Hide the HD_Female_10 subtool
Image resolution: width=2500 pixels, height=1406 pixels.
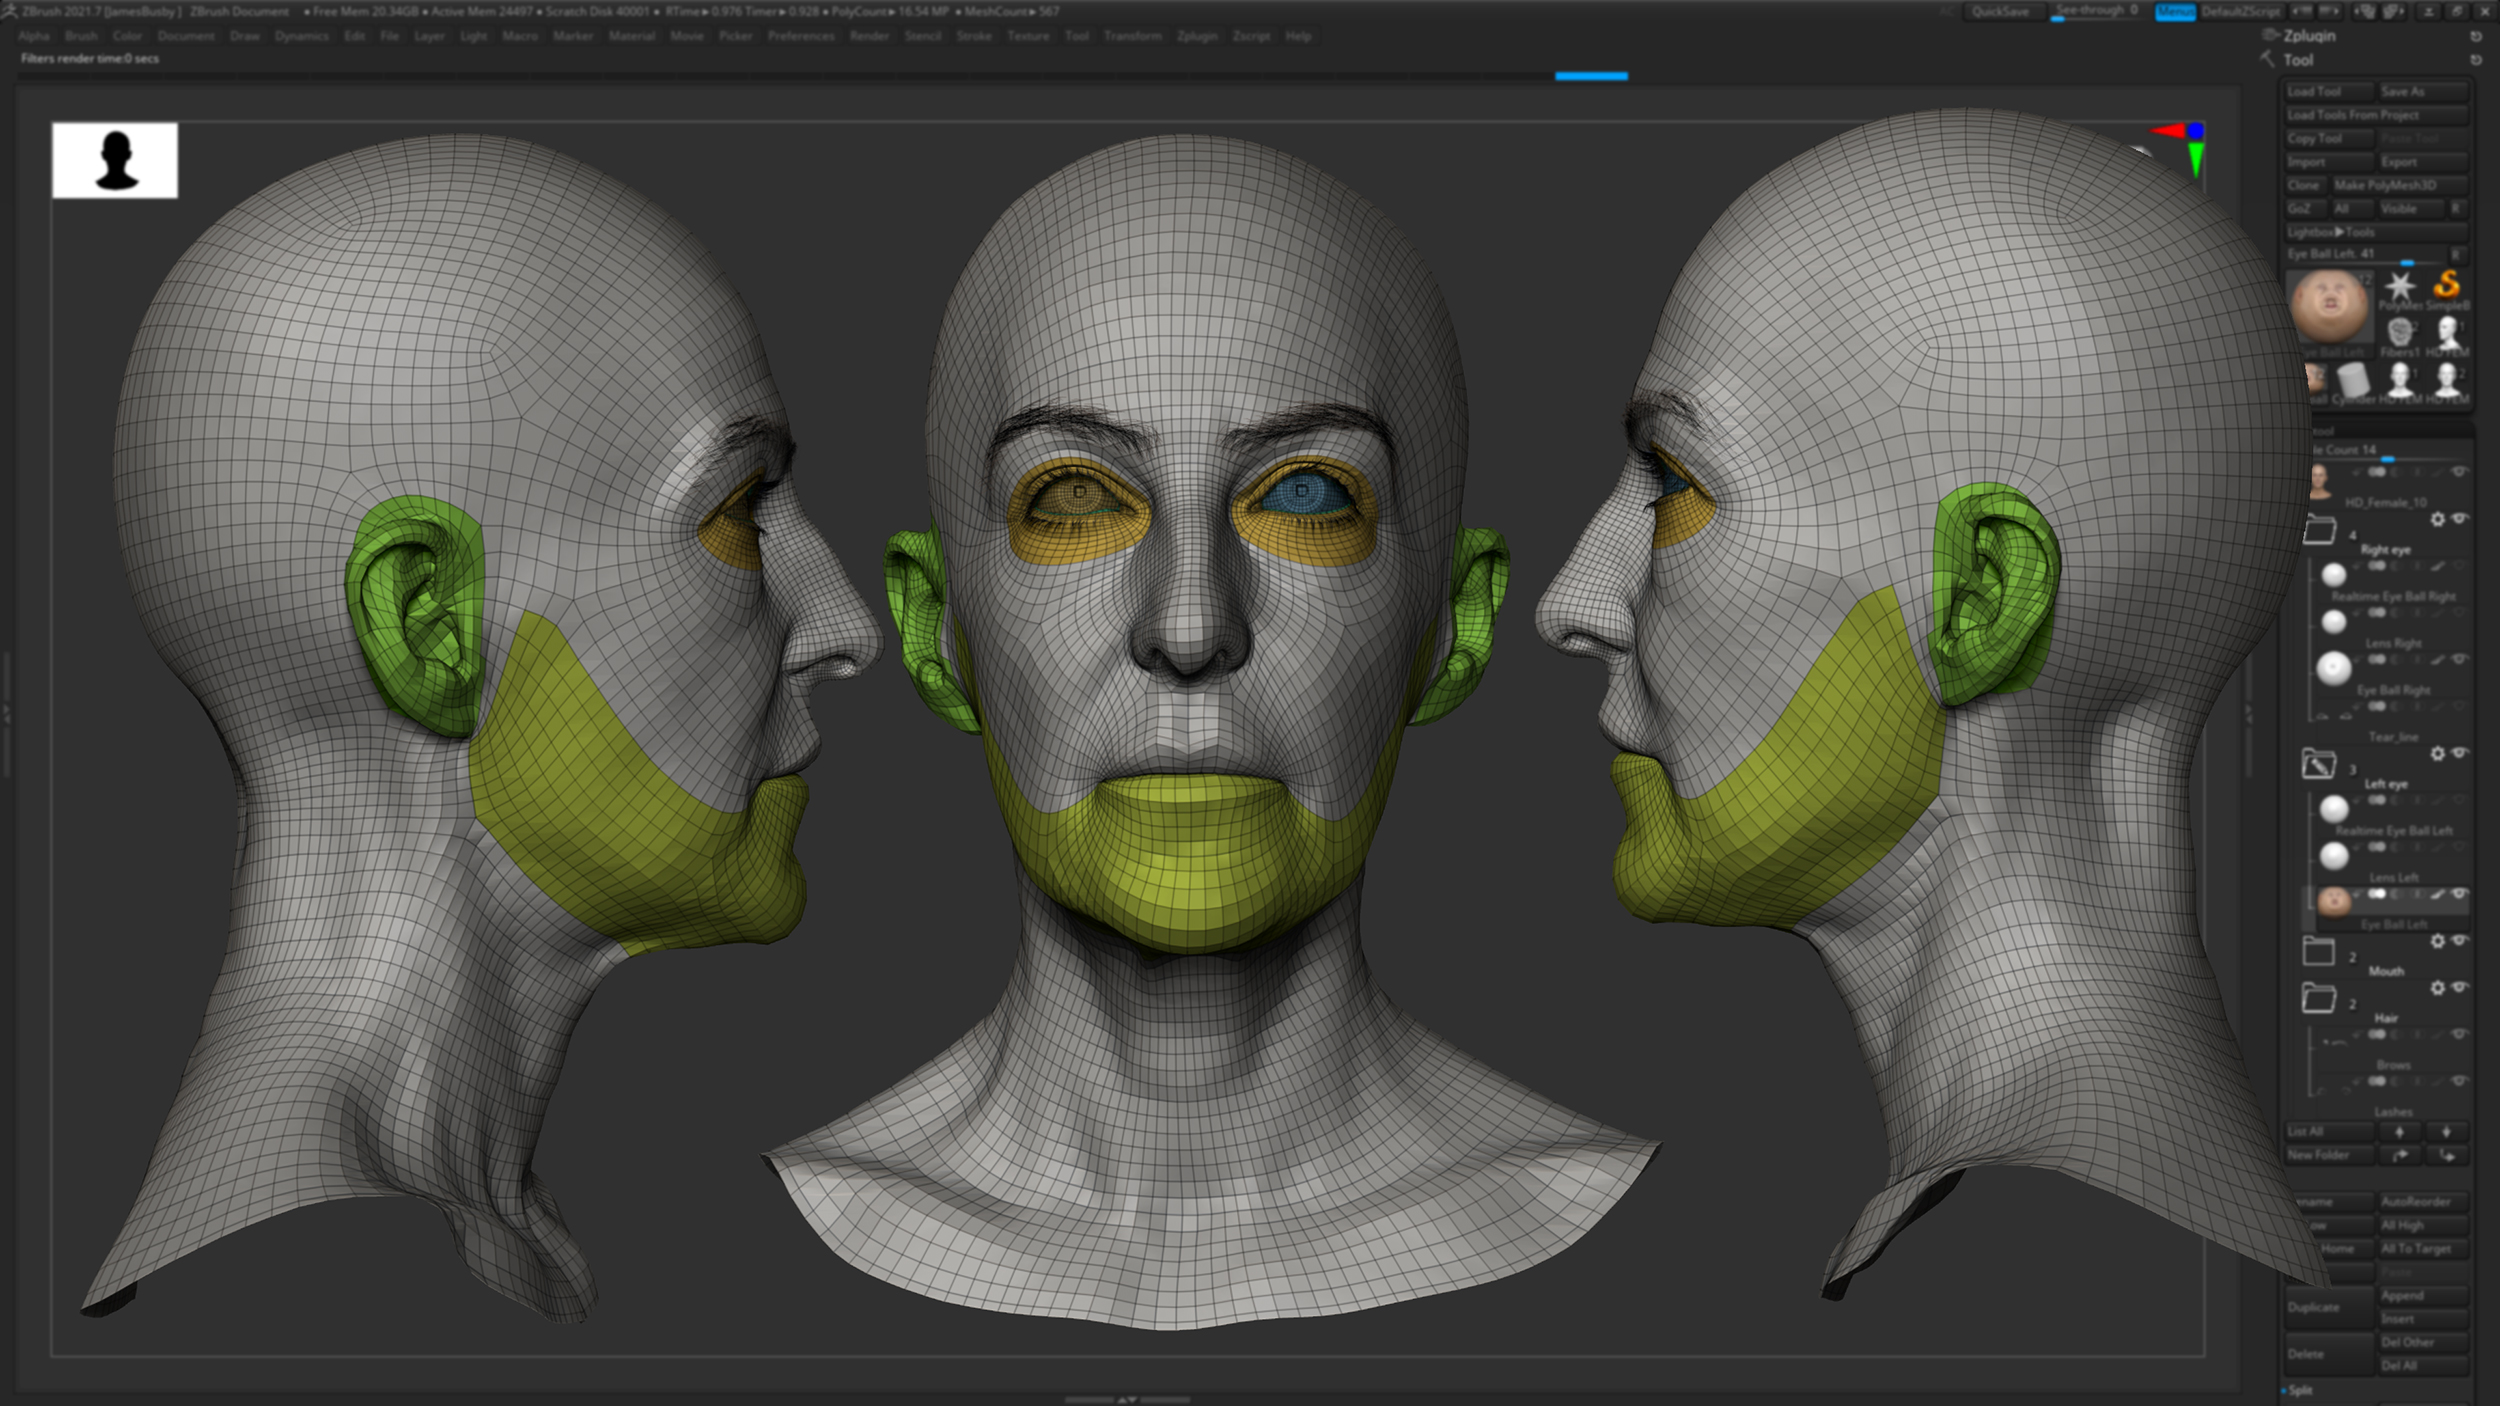[x=2461, y=472]
